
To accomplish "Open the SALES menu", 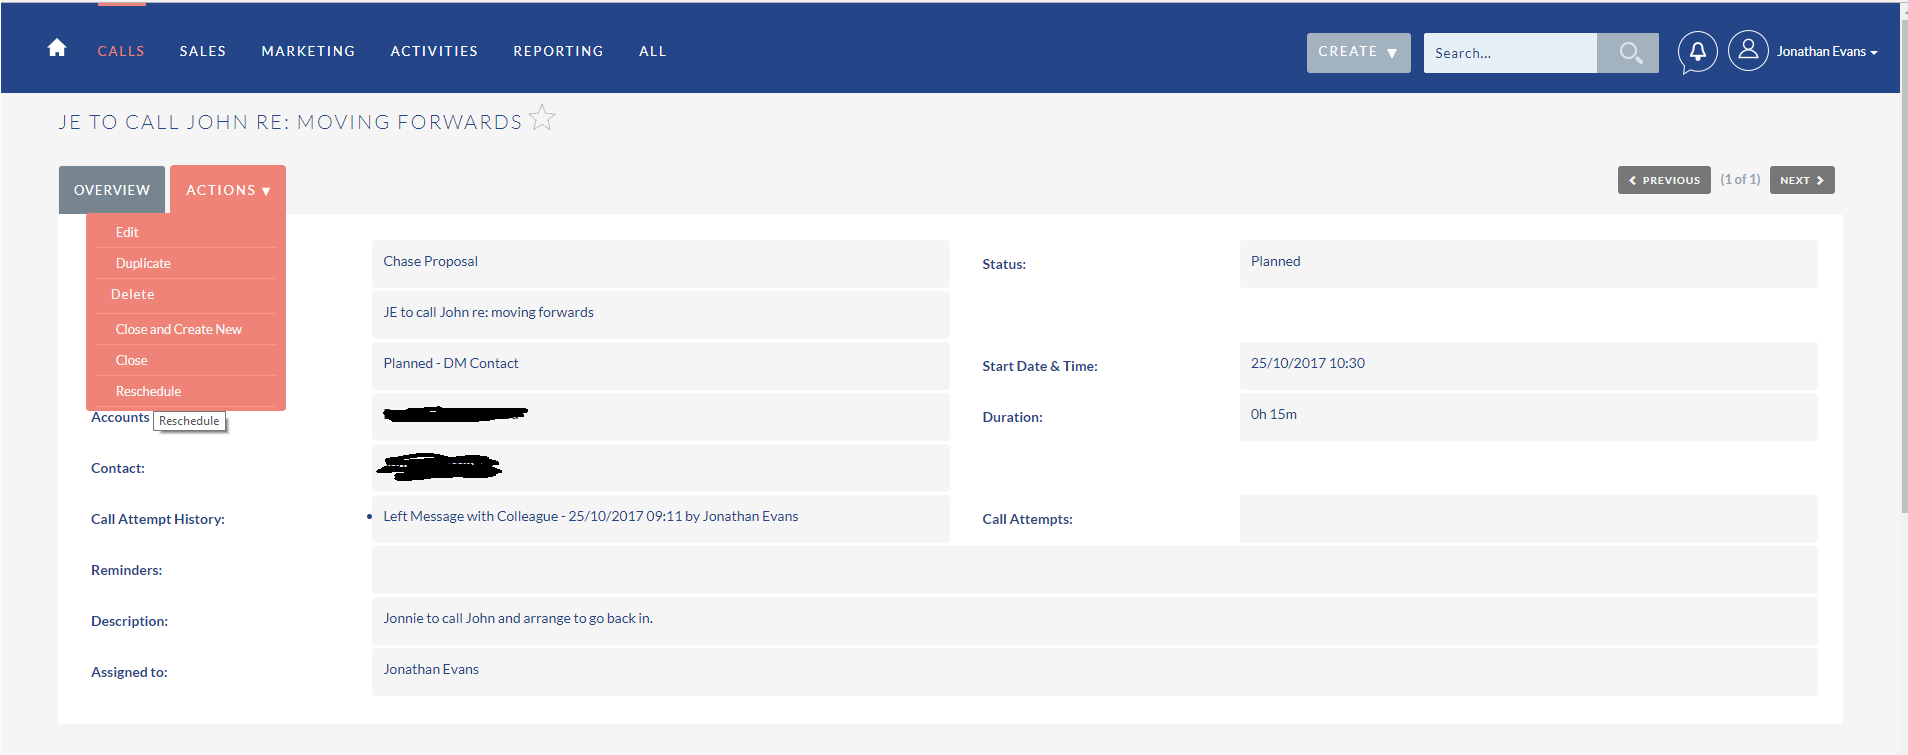I will coord(203,51).
